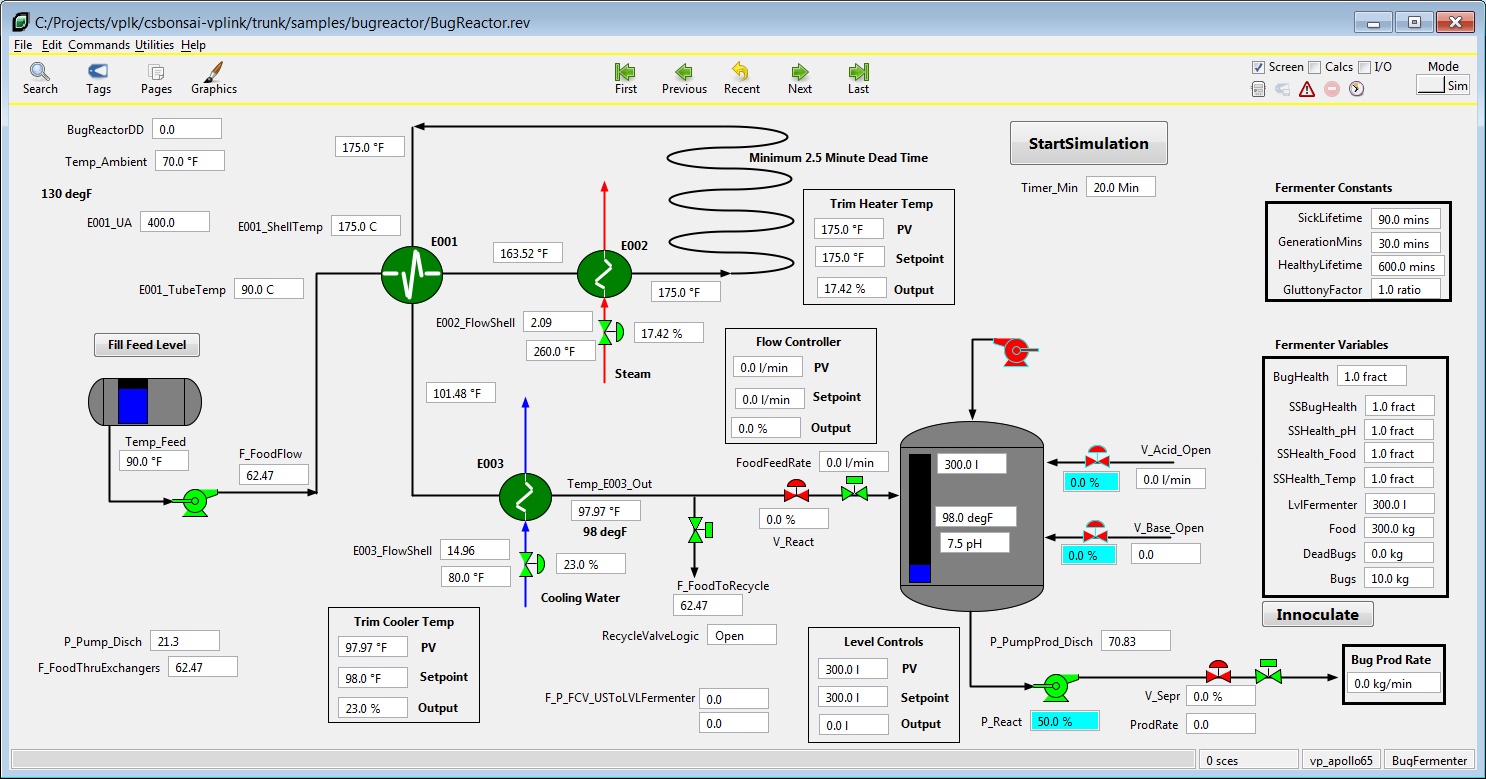This screenshot has height=779, width=1486.
Task: Click Trim Heater Temp Setpoint field
Action: coord(850,257)
